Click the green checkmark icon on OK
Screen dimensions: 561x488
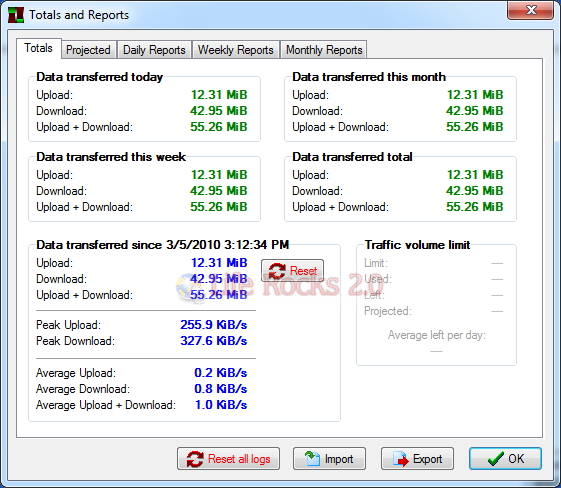click(x=495, y=459)
